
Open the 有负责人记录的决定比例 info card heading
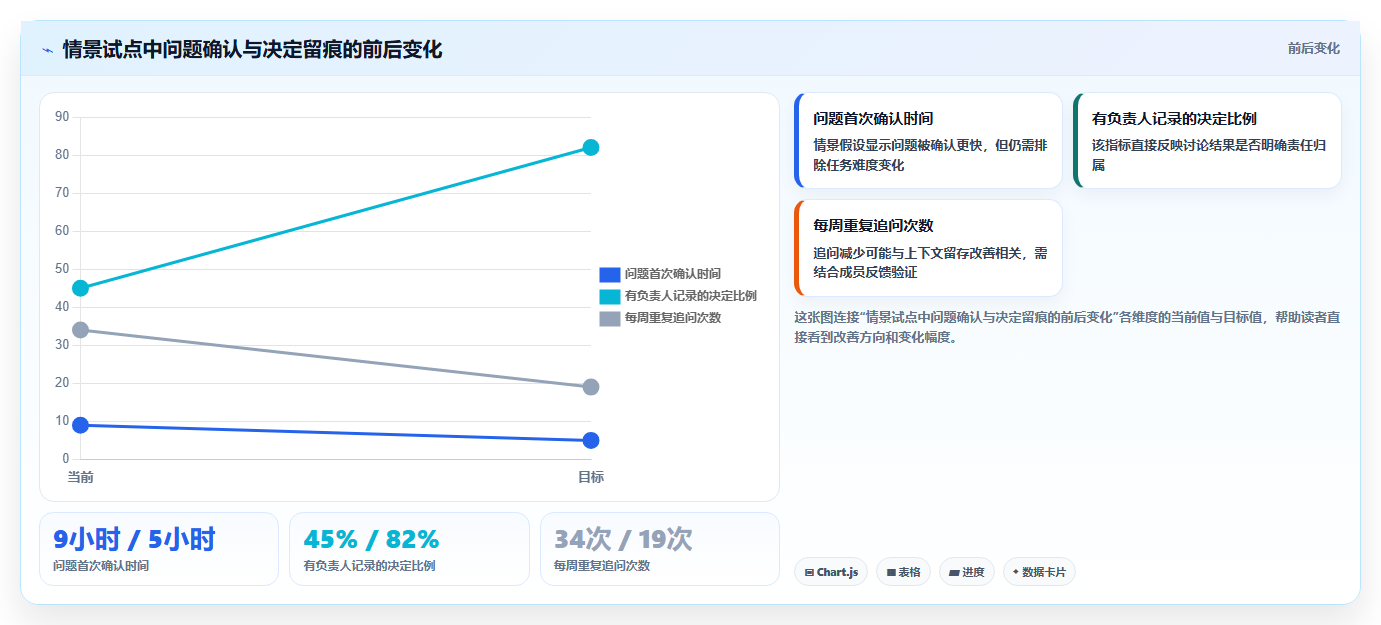click(1174, 119)
